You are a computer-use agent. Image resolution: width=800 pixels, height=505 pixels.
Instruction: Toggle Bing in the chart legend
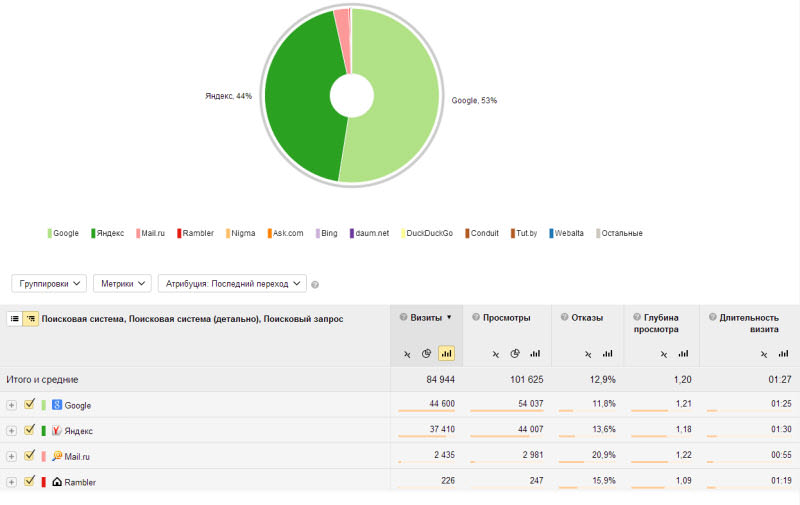(x=327, y=233)
